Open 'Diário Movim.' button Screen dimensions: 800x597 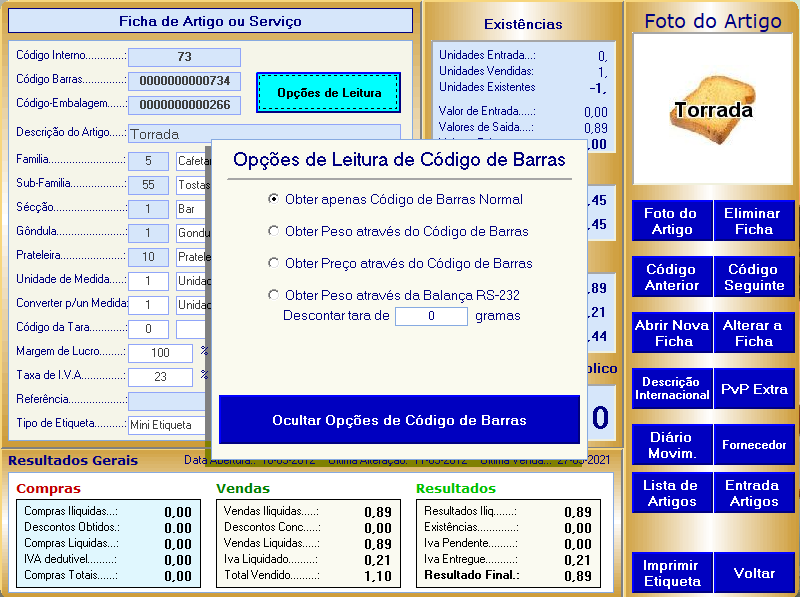pyautogui.click(x=671, y=445)
